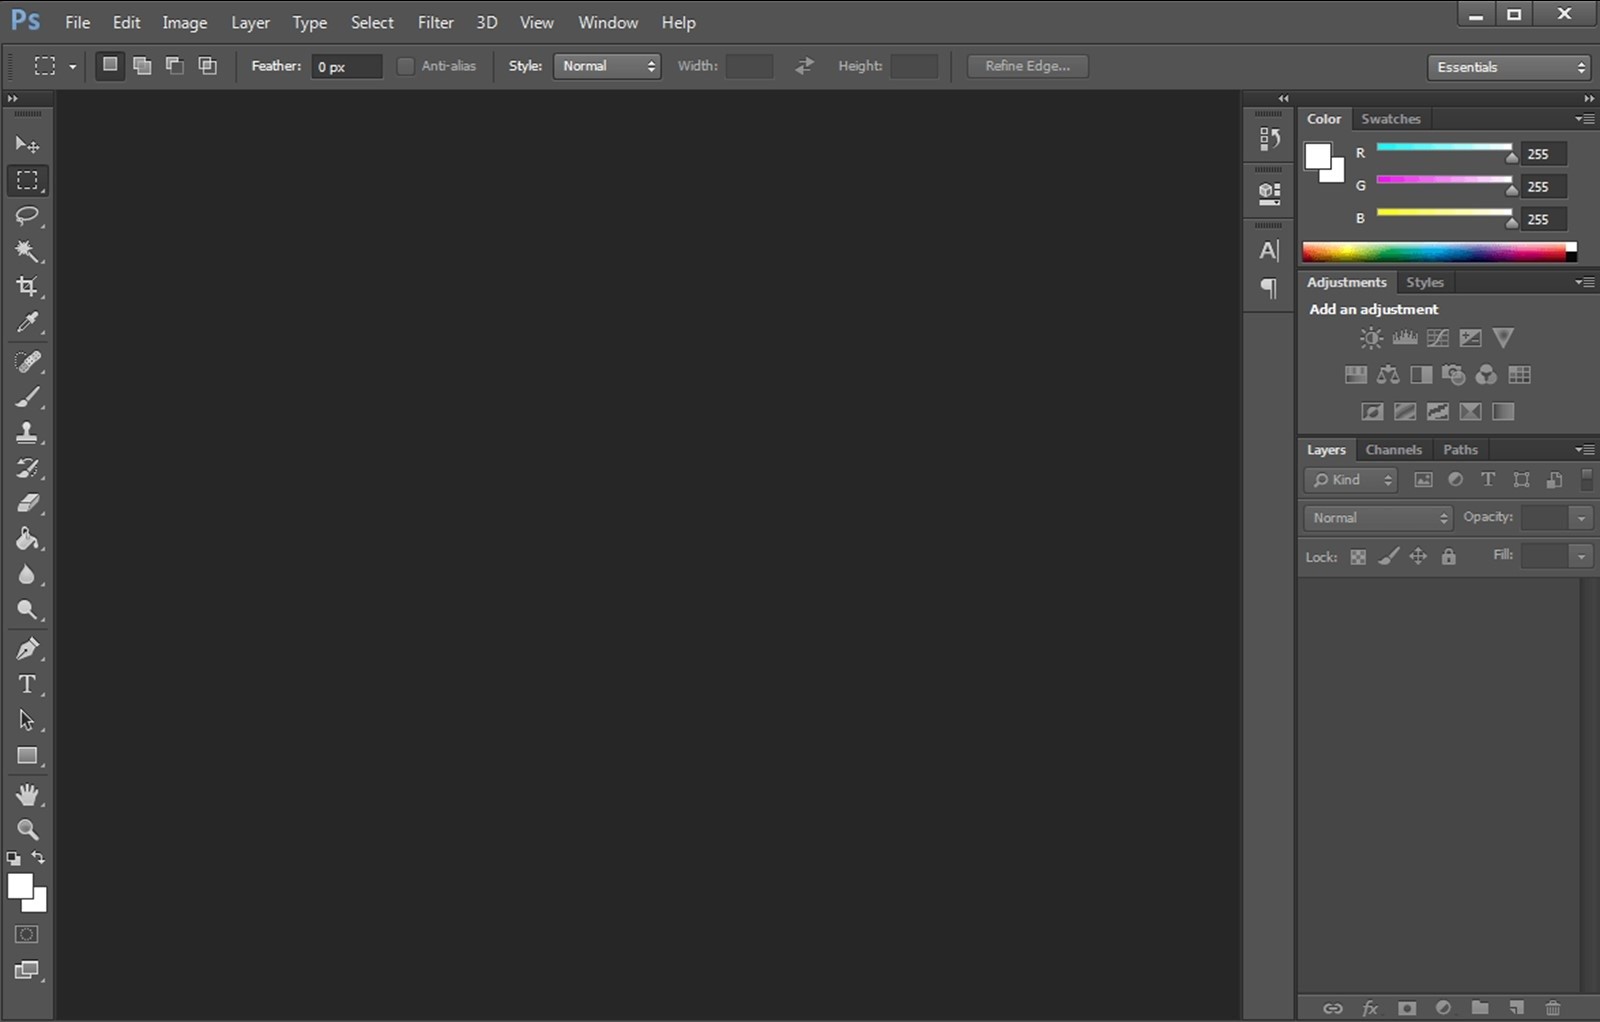The height and width of the screenshot is (1022, 1600).
Task: Activate the Pen tool
Action: click(x=27, y=648)
